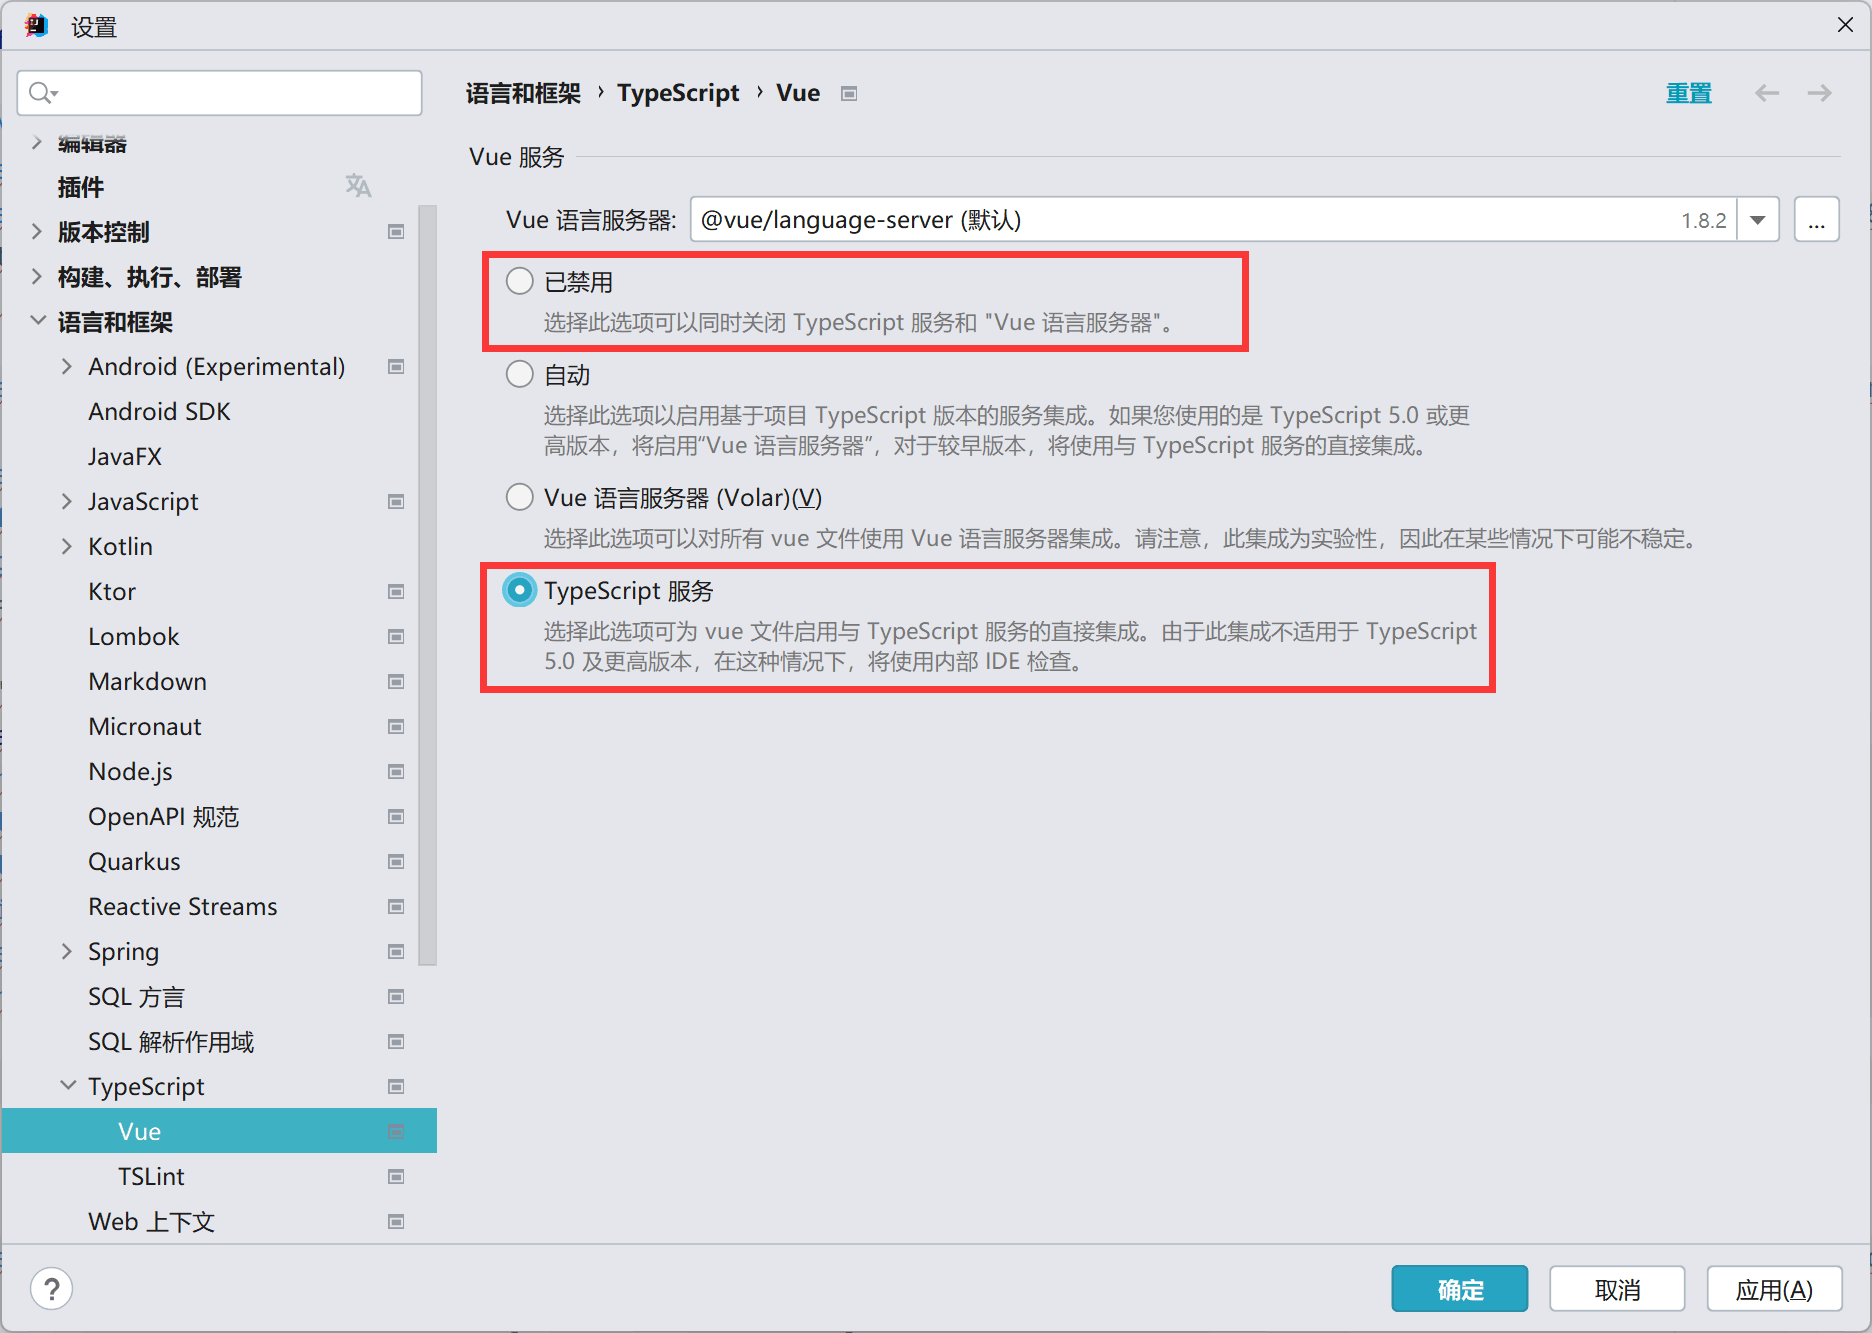This screenshot has width=1872, height=1333.
Task: Expand the JavaScript tree node
Action: coord(67,501)
